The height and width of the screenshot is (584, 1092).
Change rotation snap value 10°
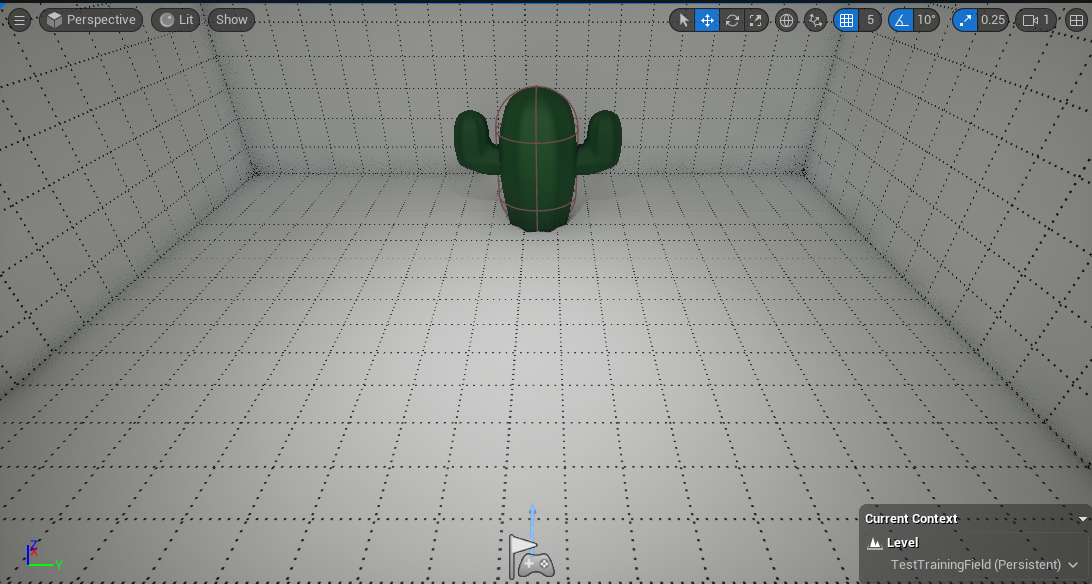coord(926,20)
